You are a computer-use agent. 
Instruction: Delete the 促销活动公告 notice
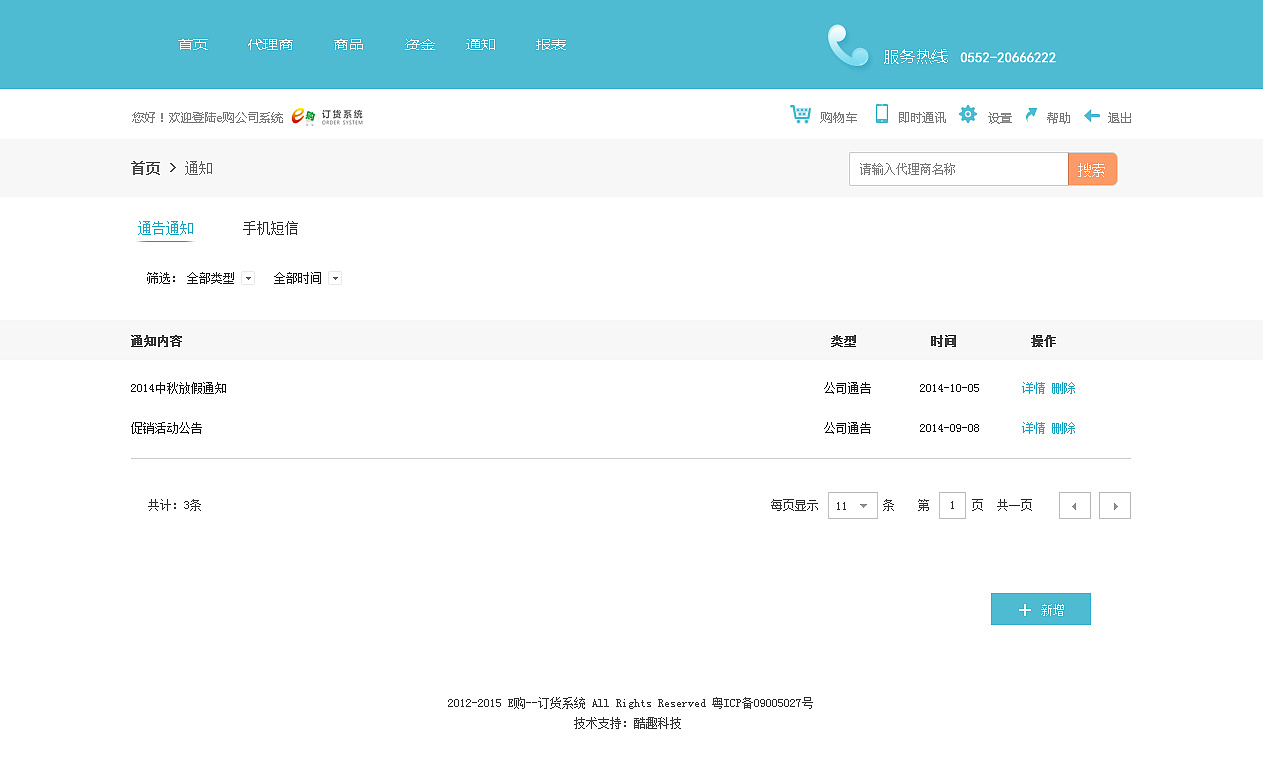[x=1064, y=428]
